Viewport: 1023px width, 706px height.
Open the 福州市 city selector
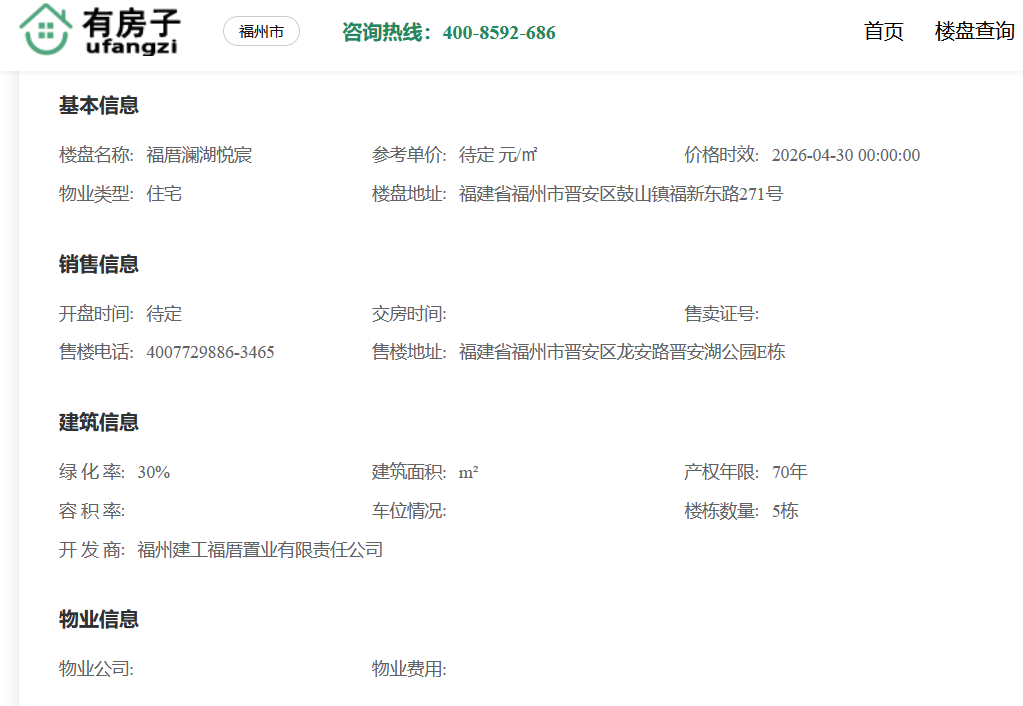261,32
